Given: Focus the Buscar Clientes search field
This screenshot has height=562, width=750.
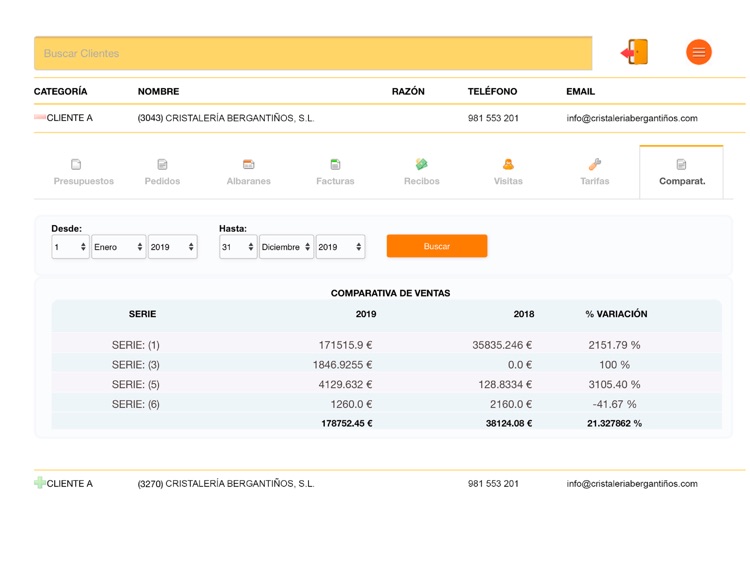Looking at the screenshot, I should point(313,53).
